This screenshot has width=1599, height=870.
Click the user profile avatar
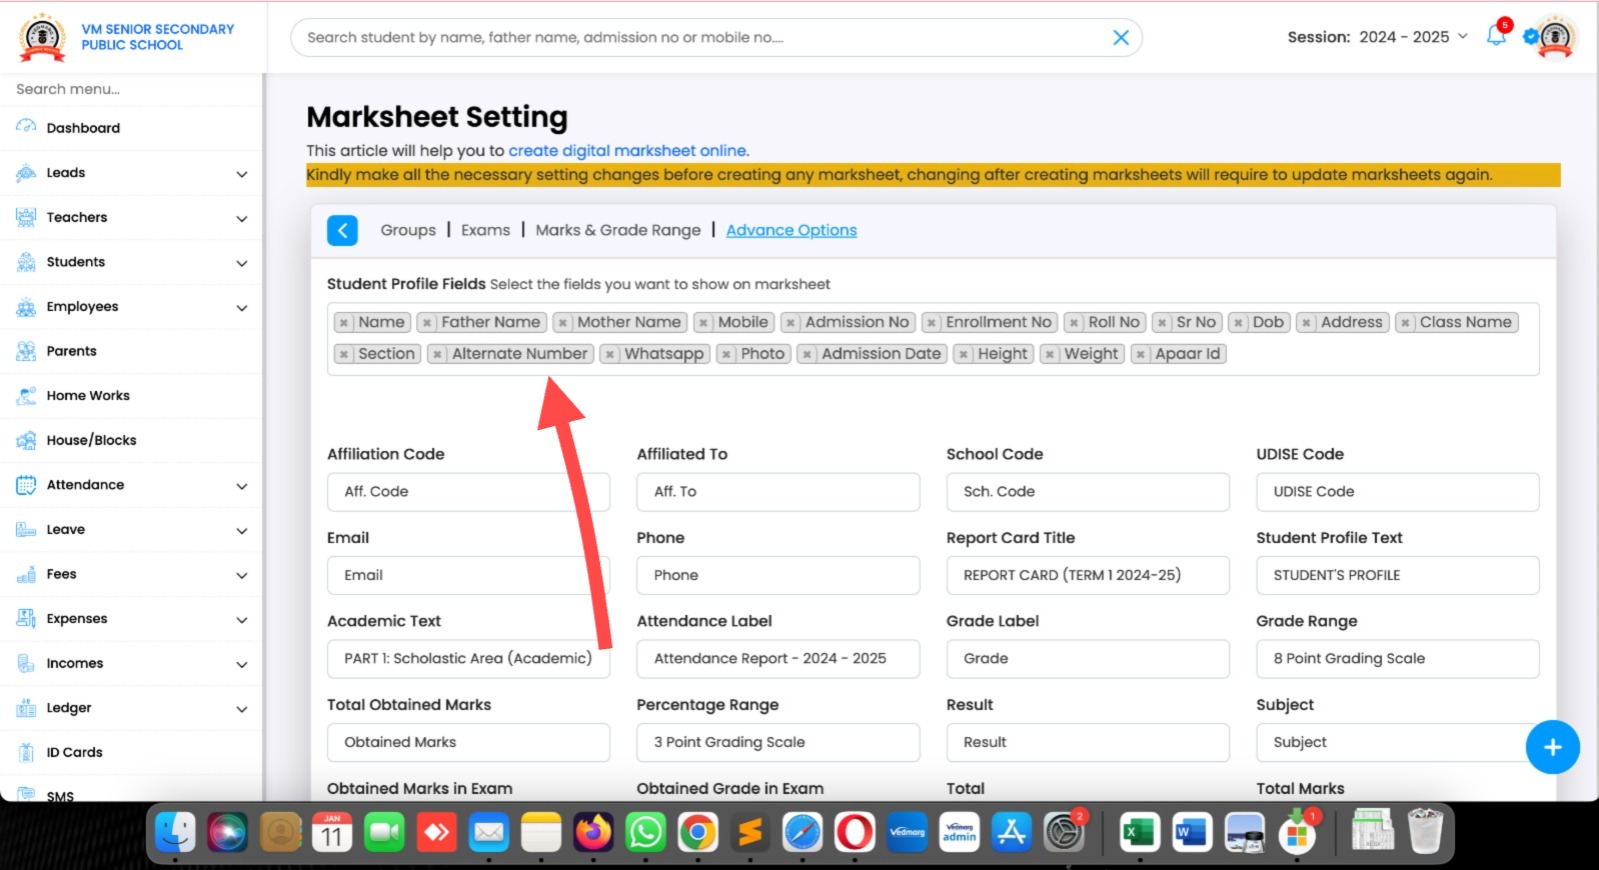(1555, 37)
